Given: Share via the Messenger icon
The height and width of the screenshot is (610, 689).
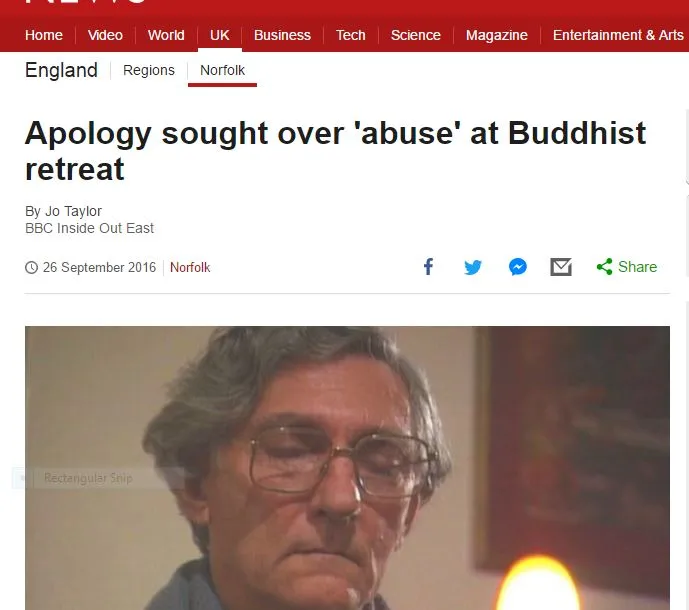Looking at the screenshot, I should click(518, 267).
